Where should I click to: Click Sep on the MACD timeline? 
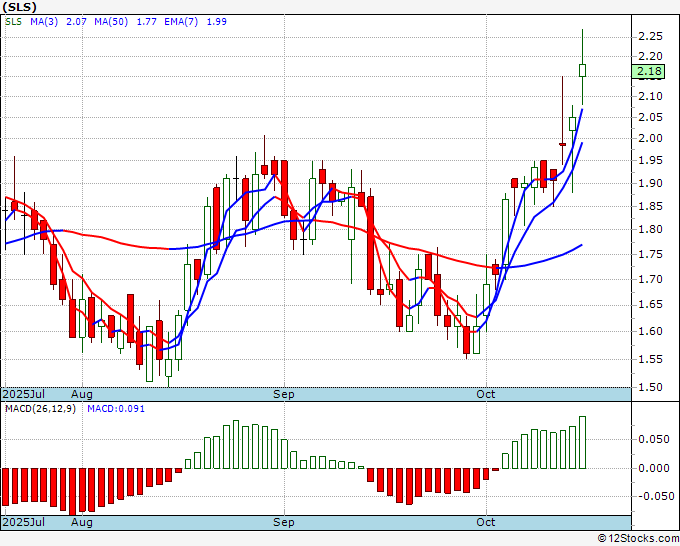tap(284, 522)
